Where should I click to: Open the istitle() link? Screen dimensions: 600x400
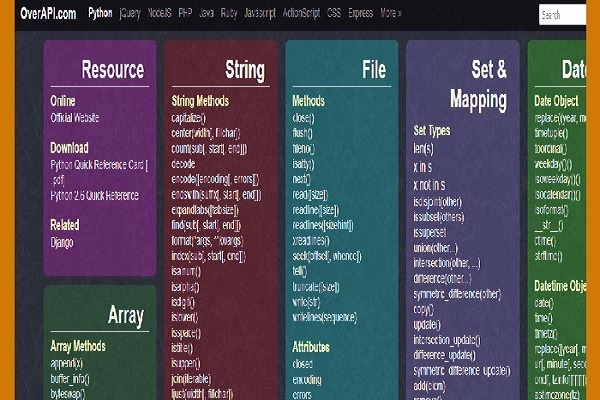click(x=182, y=348)
